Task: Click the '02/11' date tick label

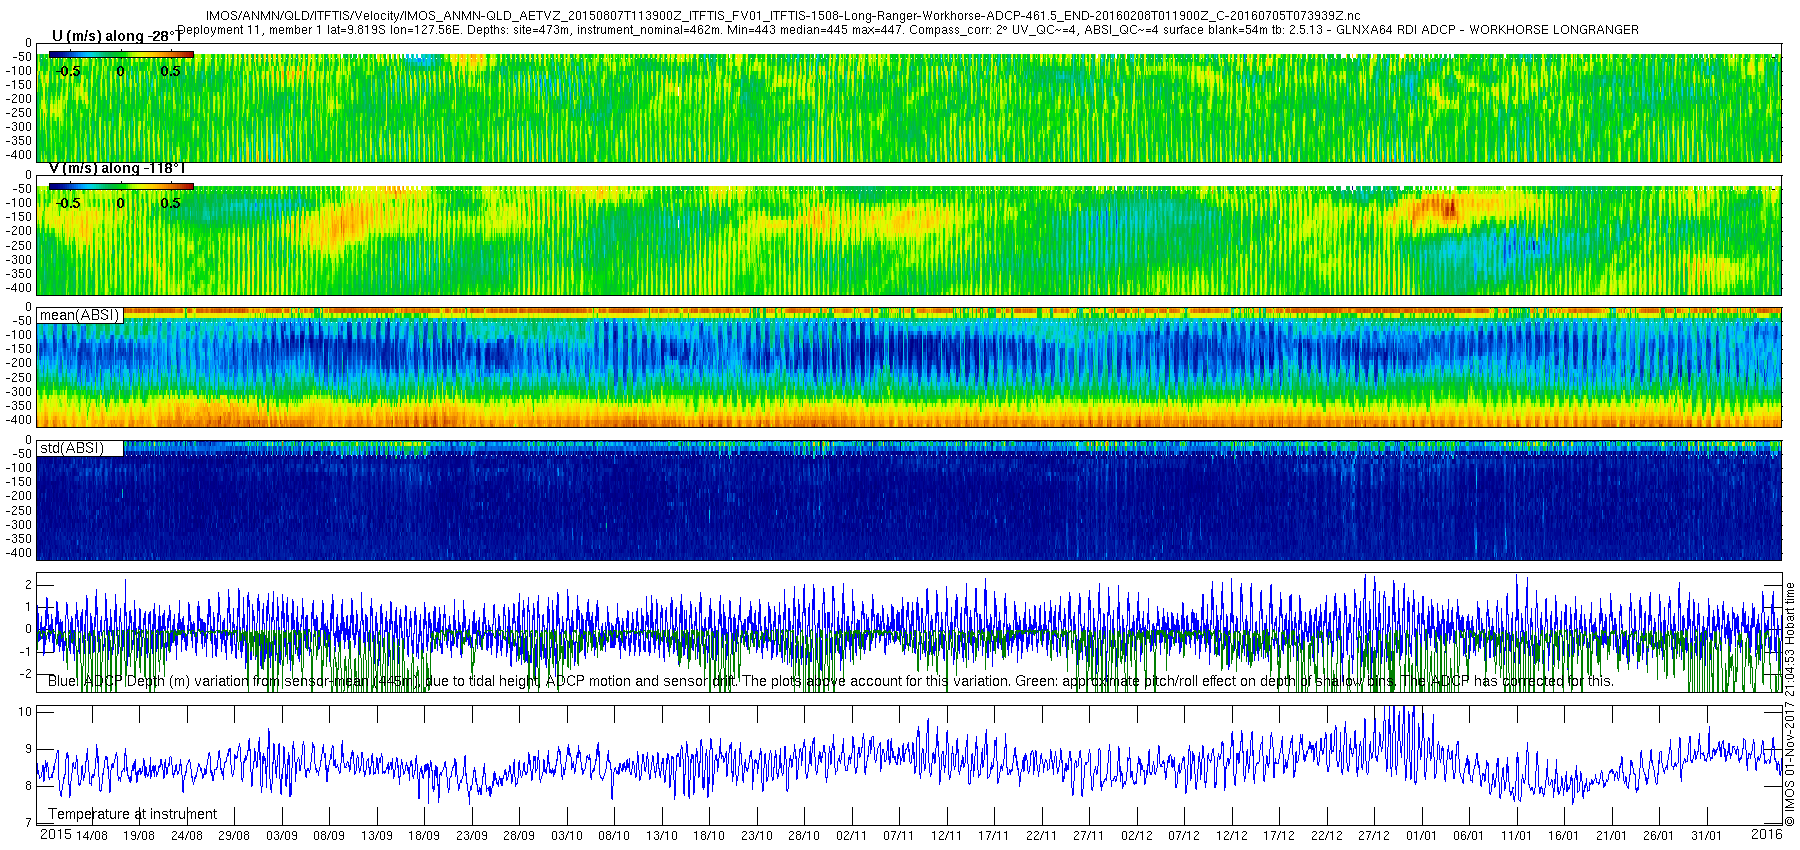Action: 852,836
